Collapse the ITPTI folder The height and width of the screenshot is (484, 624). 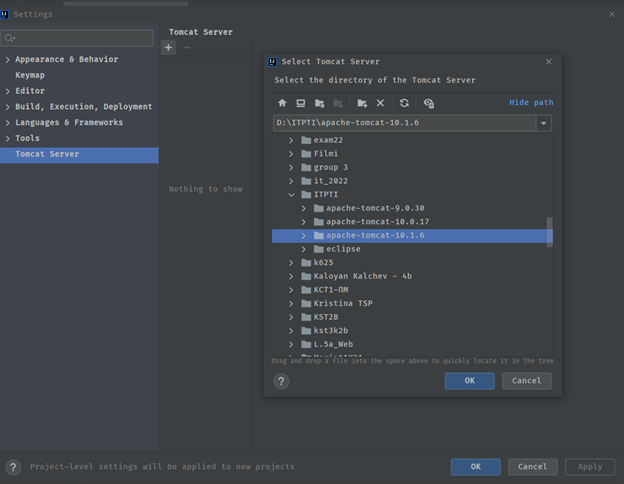[291, 195]
